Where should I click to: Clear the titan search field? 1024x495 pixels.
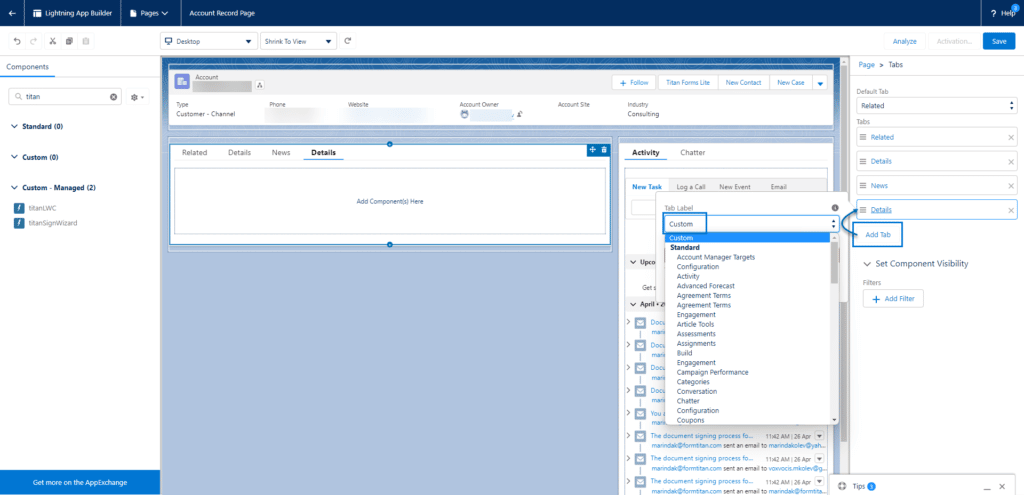click(113, 97)
